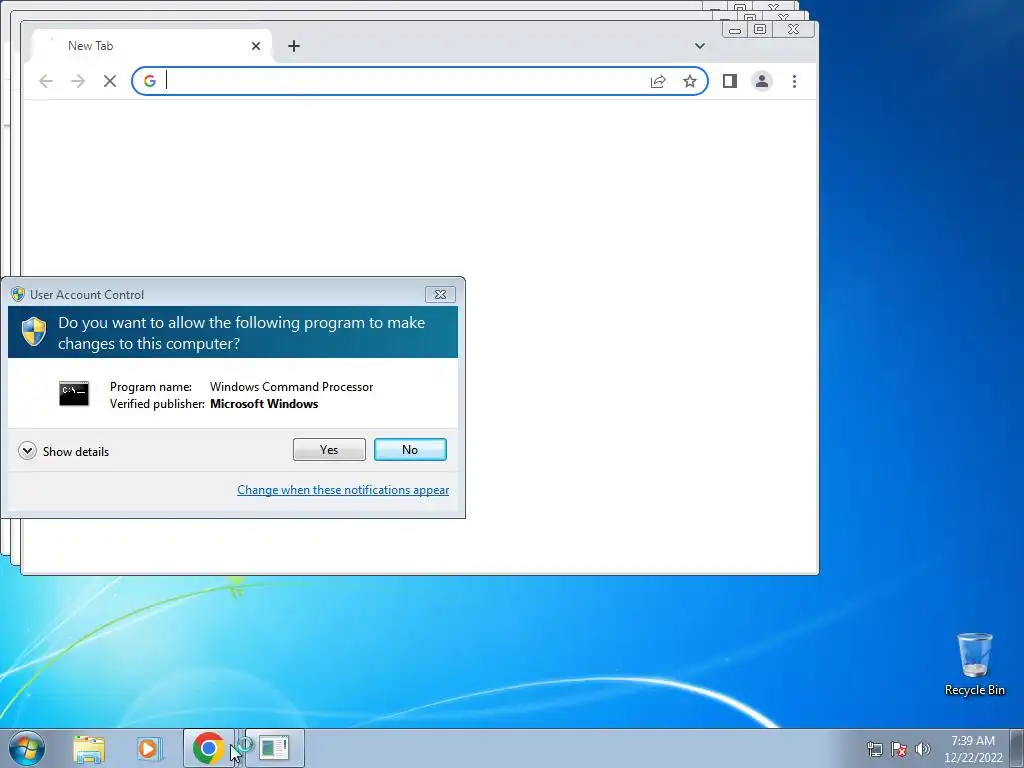Click the Windows Command Processor program name
Image resolution: width=1024 pixels, height=768 pixels.
[x=291, y=387]
